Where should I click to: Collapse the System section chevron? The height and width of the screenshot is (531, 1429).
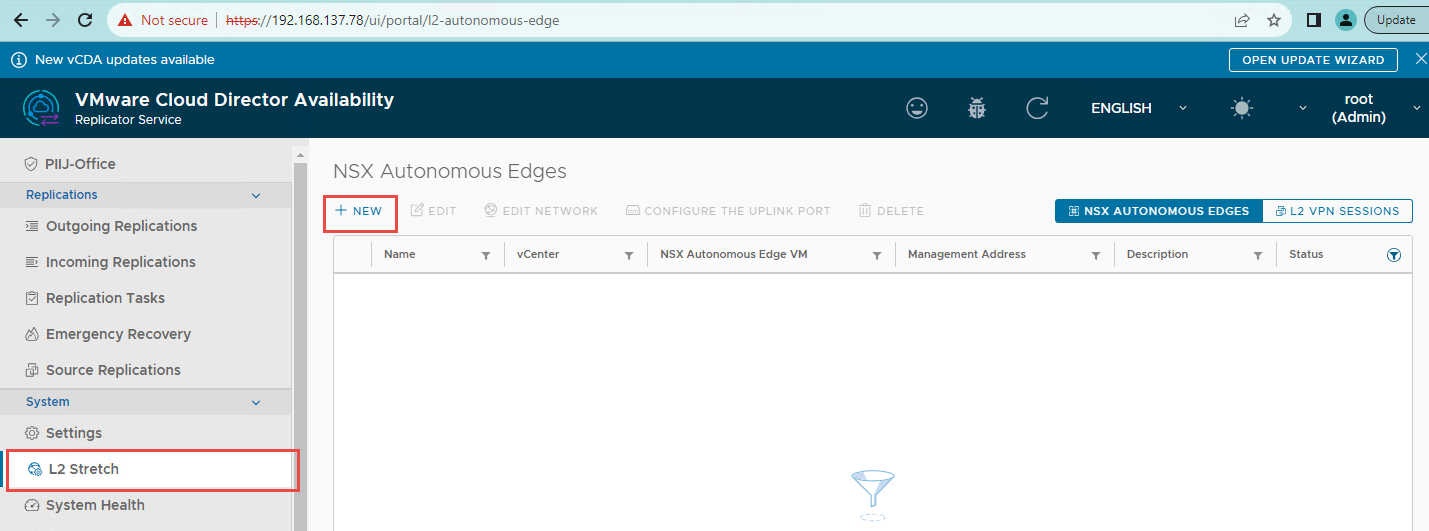tap(256, 402)
